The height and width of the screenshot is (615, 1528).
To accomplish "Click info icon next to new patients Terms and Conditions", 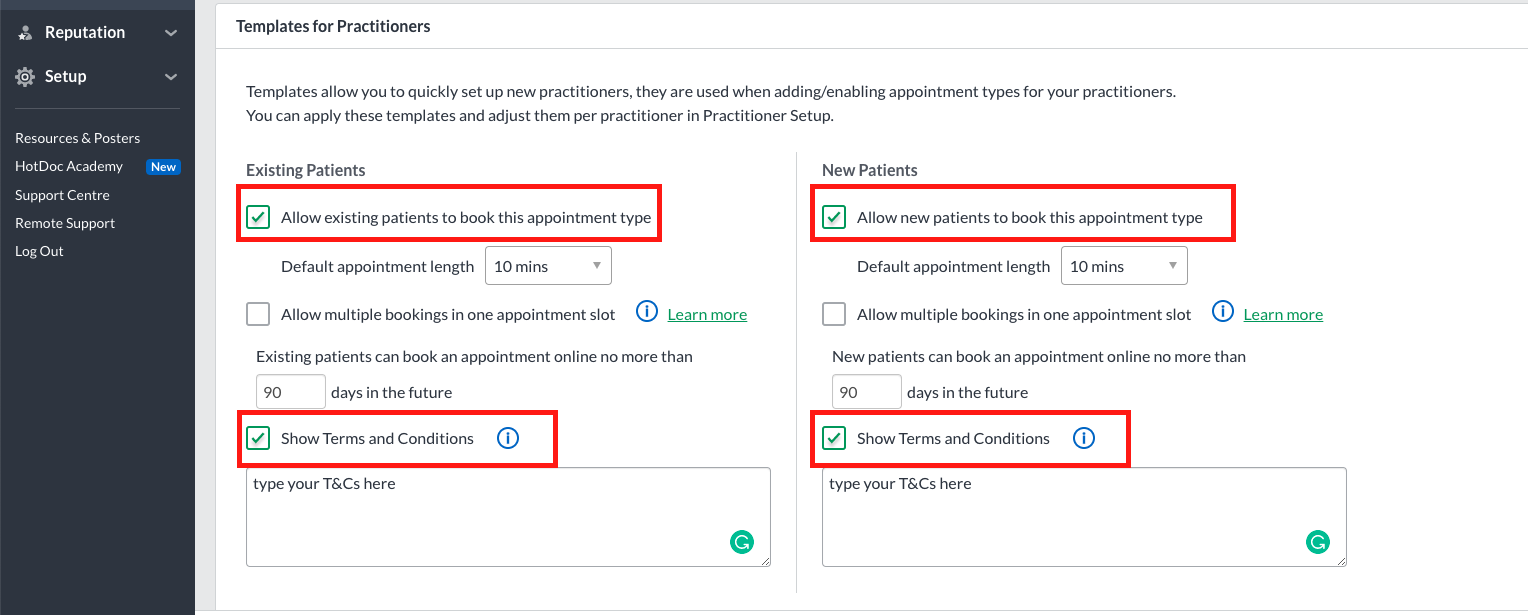I will click(1084, 438).
